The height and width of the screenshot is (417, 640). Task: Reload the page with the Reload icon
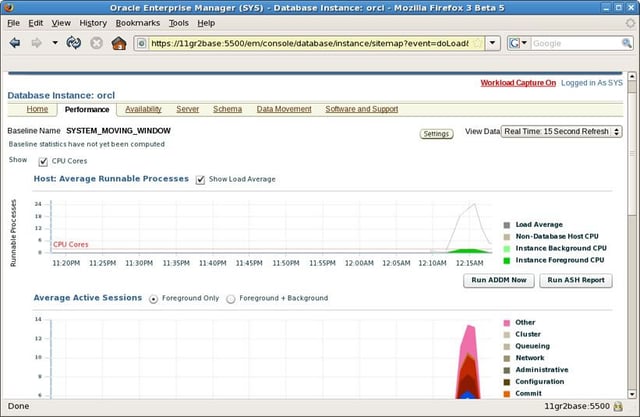click(74, 42)
